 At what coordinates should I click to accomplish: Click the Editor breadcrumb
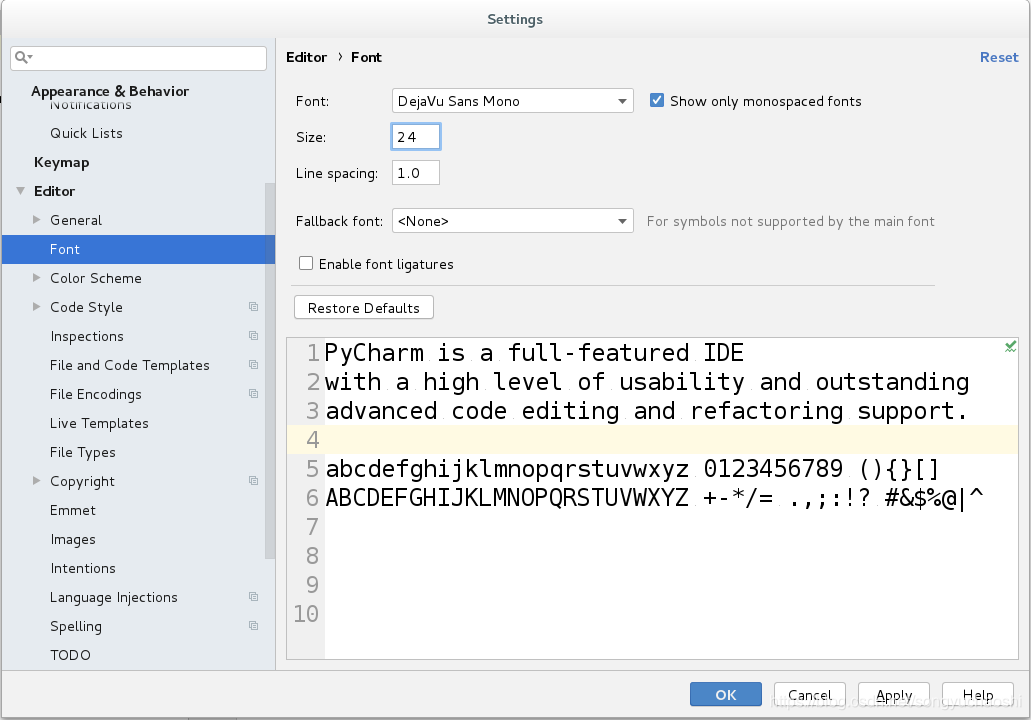(x=306, y=57)
